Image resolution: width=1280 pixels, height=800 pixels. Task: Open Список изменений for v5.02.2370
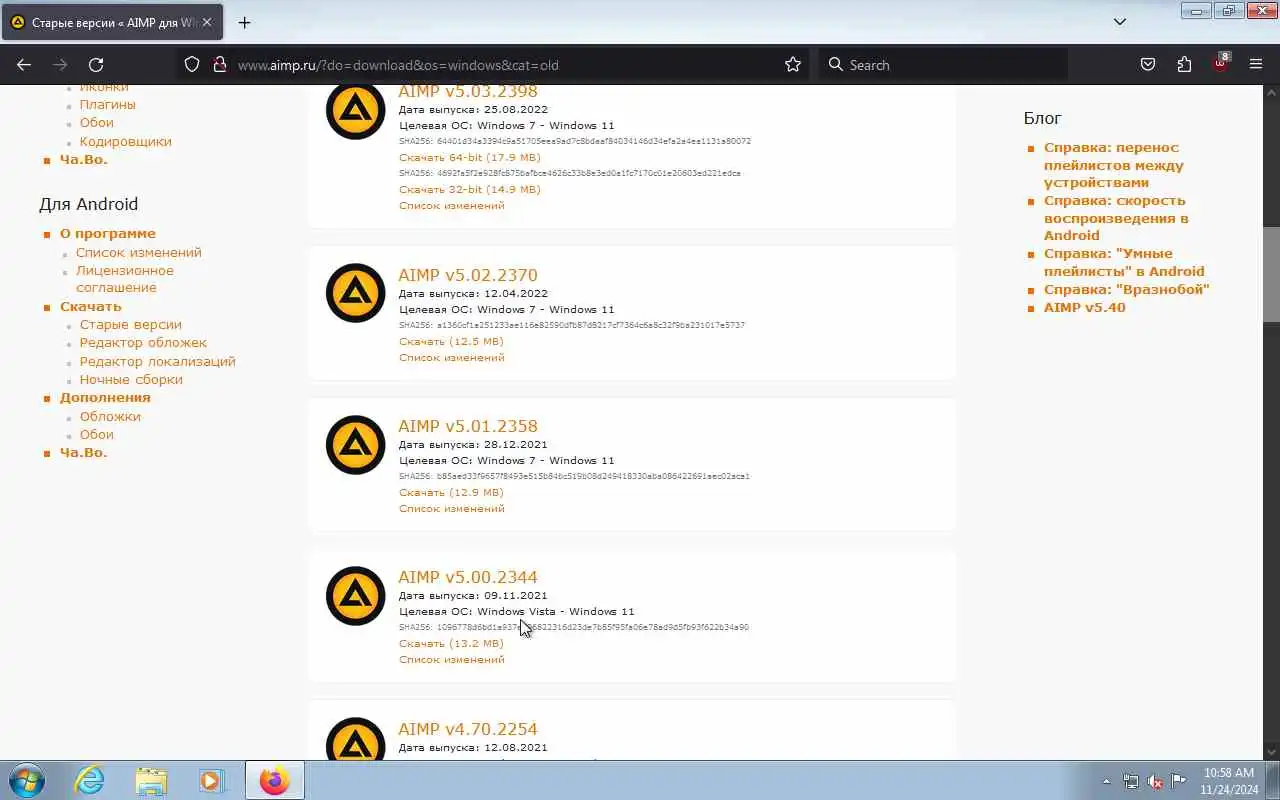[x=452, y=357]
